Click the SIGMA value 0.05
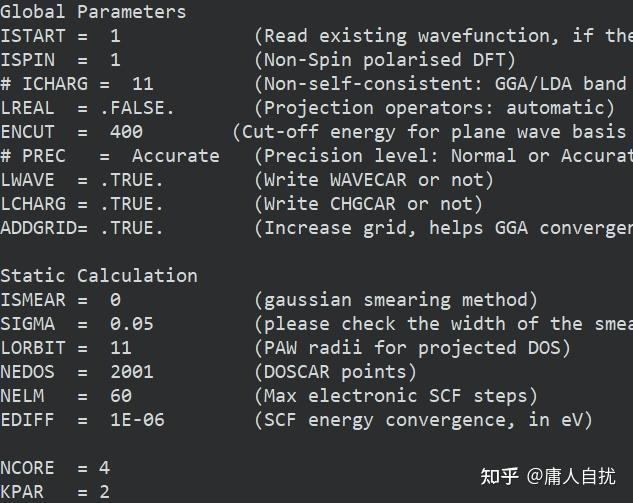Image resolution: width=633 pixels, height=503 pixels. [x=131, y=324]
